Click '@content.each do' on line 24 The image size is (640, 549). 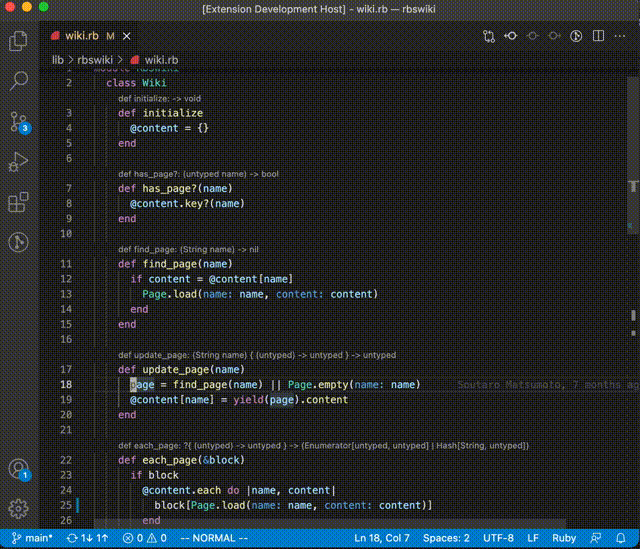191,490
